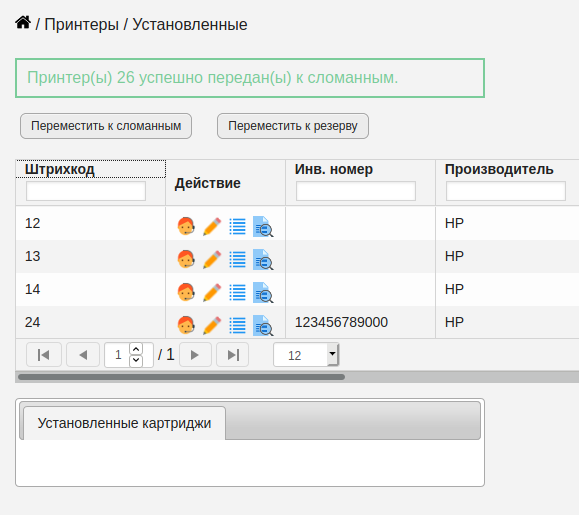The width and height of the screenshot is (579, 515).
Task: View document details icon for printer 24
Action: coord(263,326)
